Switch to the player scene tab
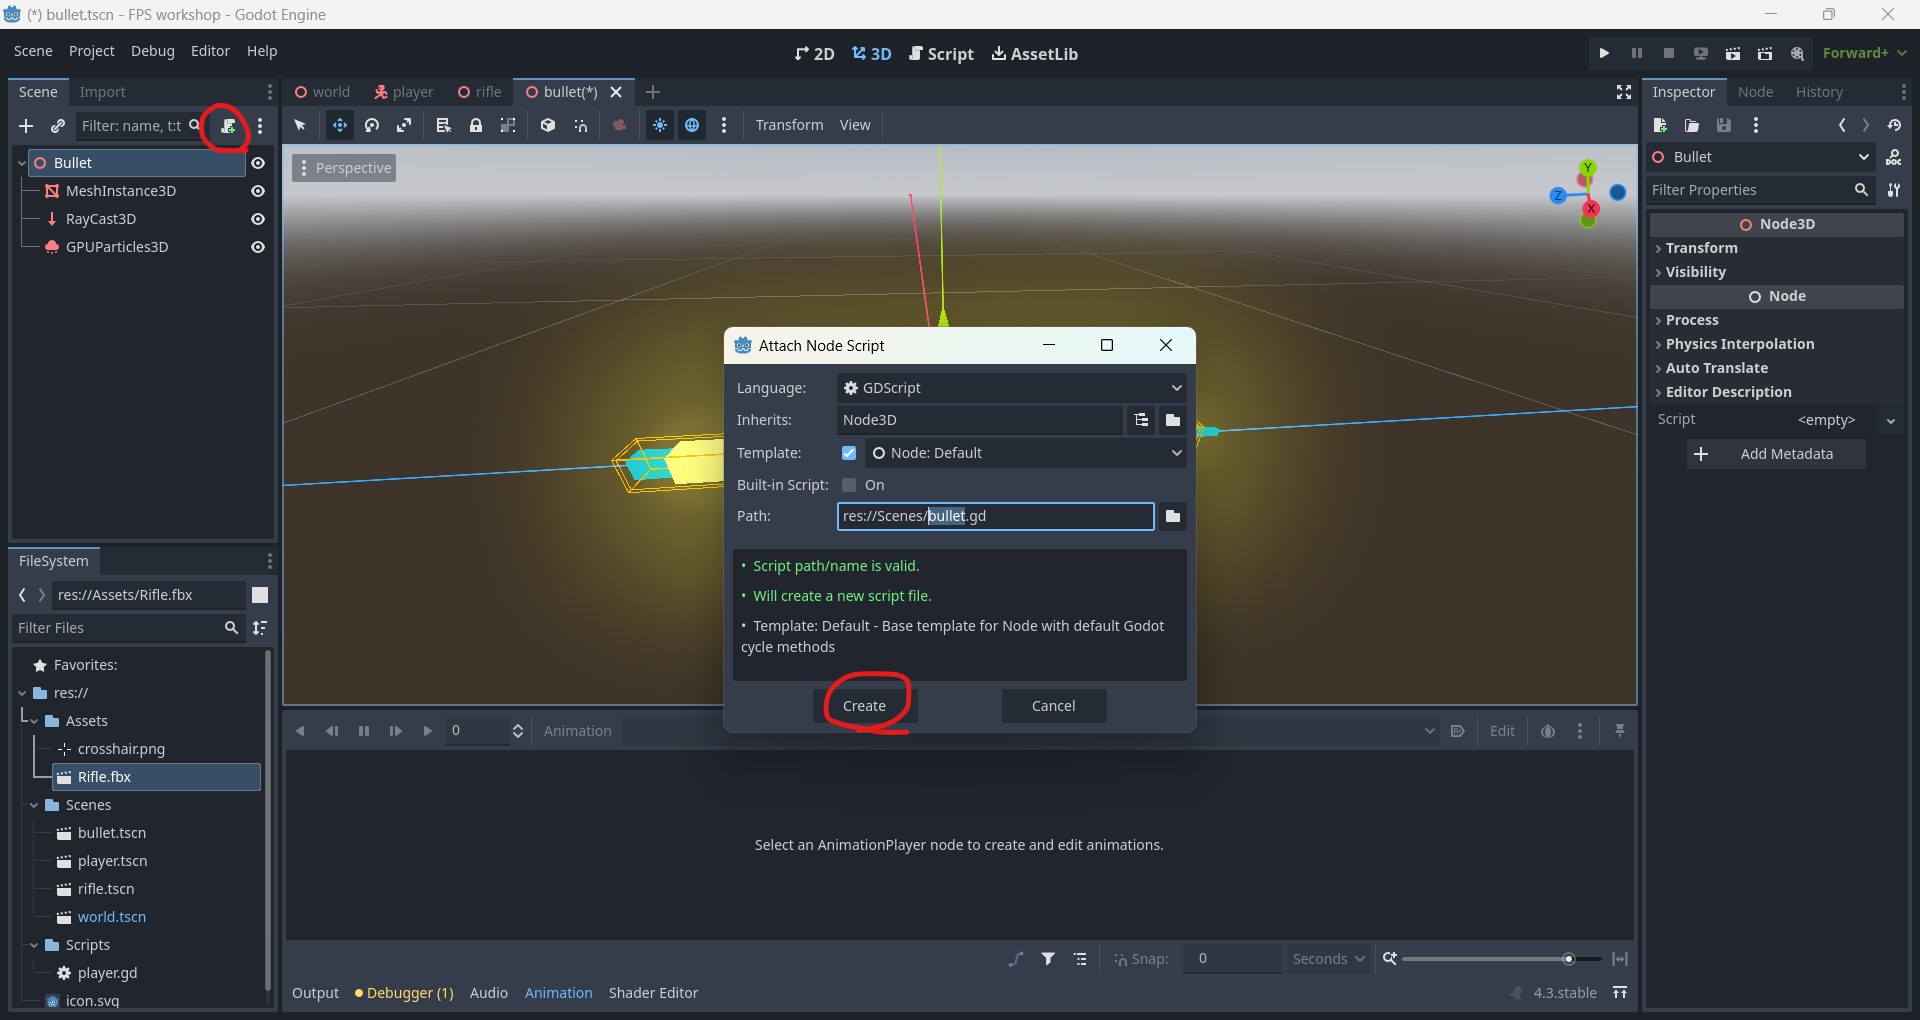 [404, 92]
